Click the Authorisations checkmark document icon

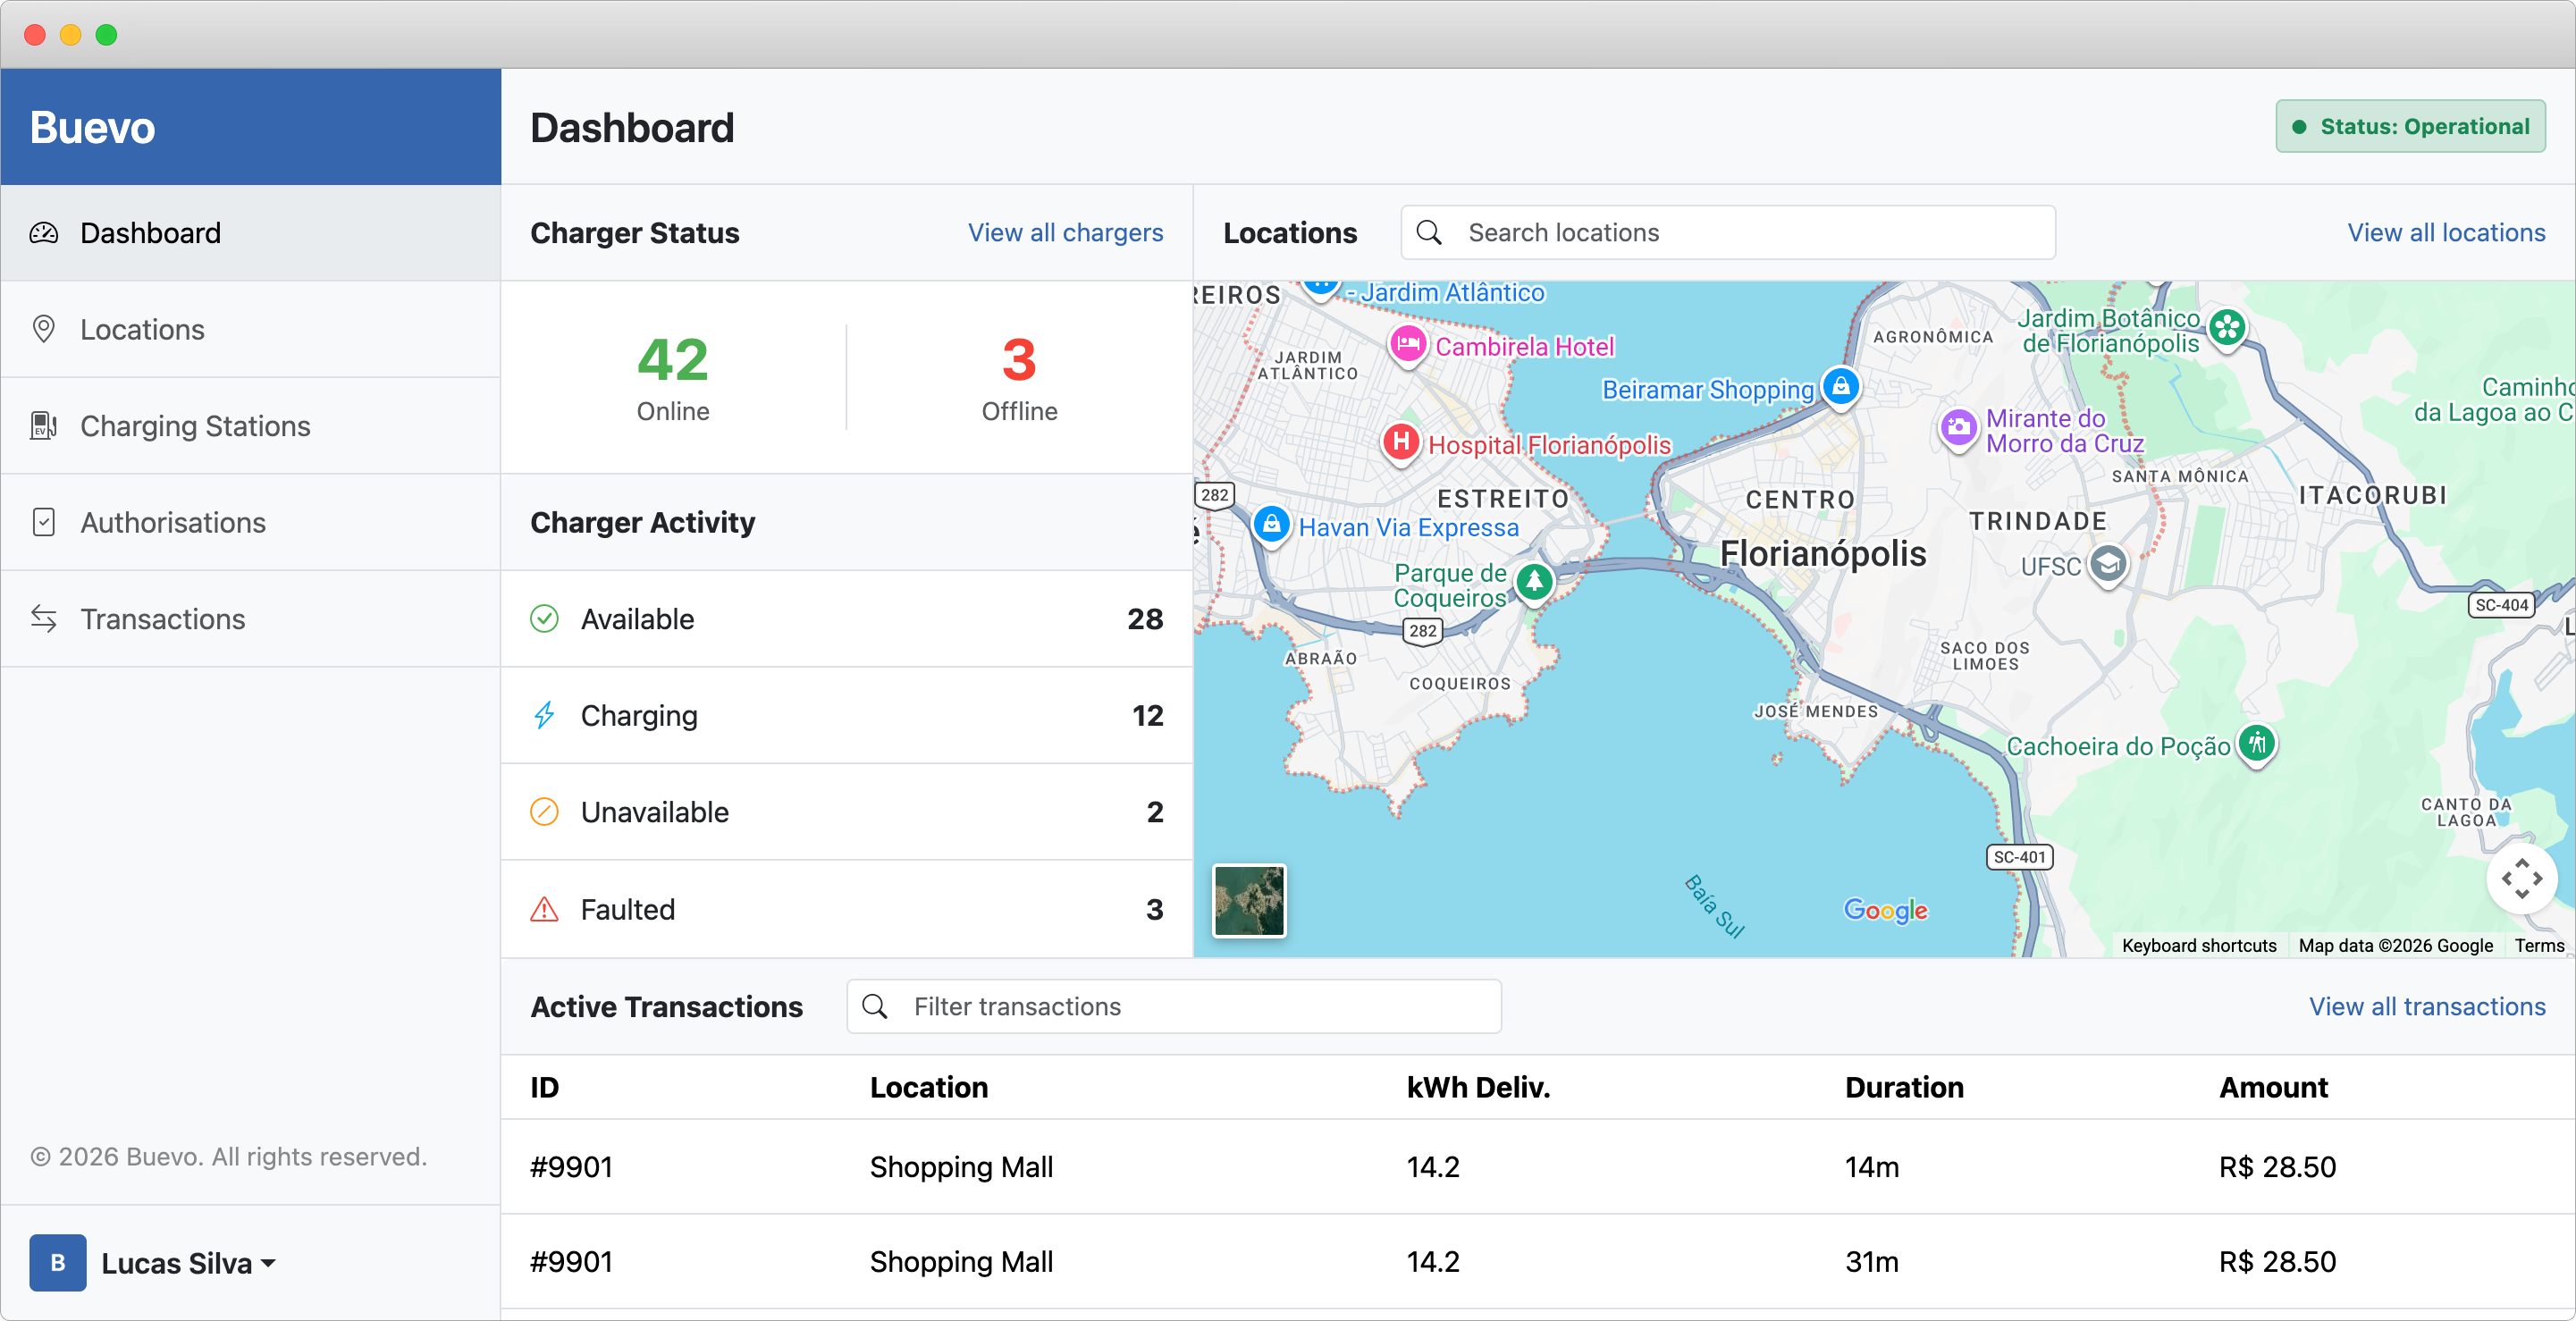point(44,522)
